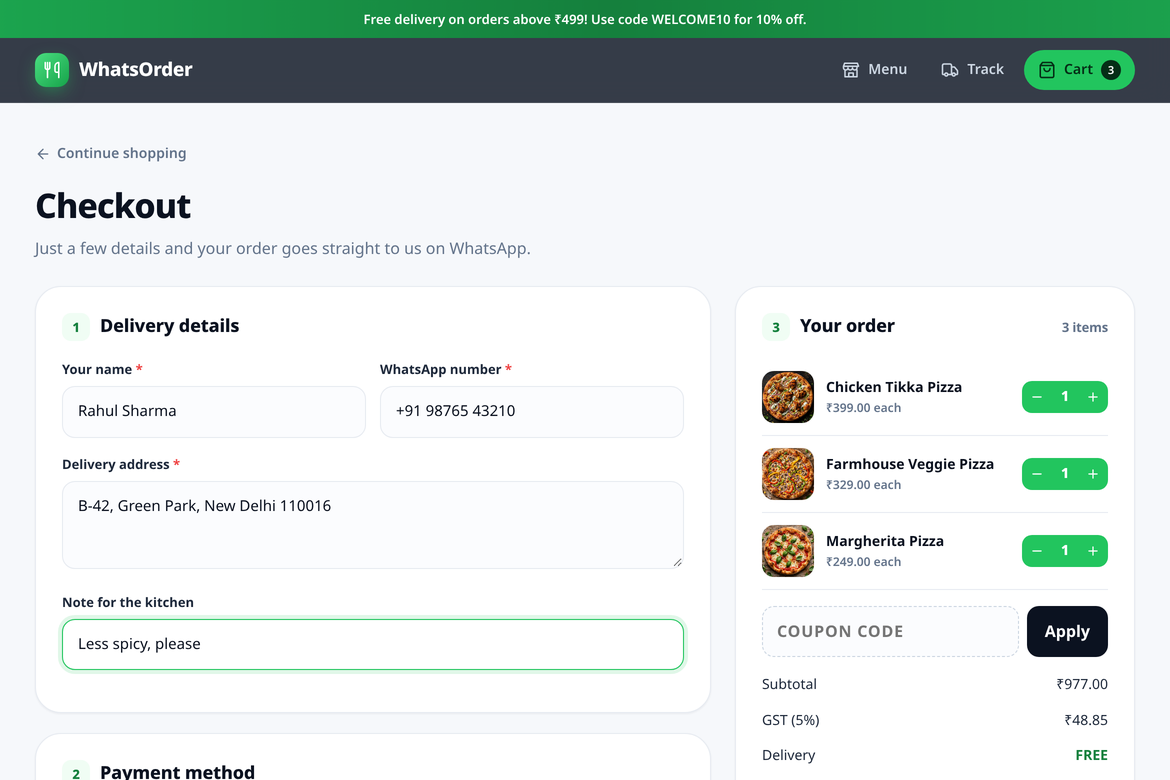Click the FREE delivery value
The image size is (1170, 780).
1091,755
